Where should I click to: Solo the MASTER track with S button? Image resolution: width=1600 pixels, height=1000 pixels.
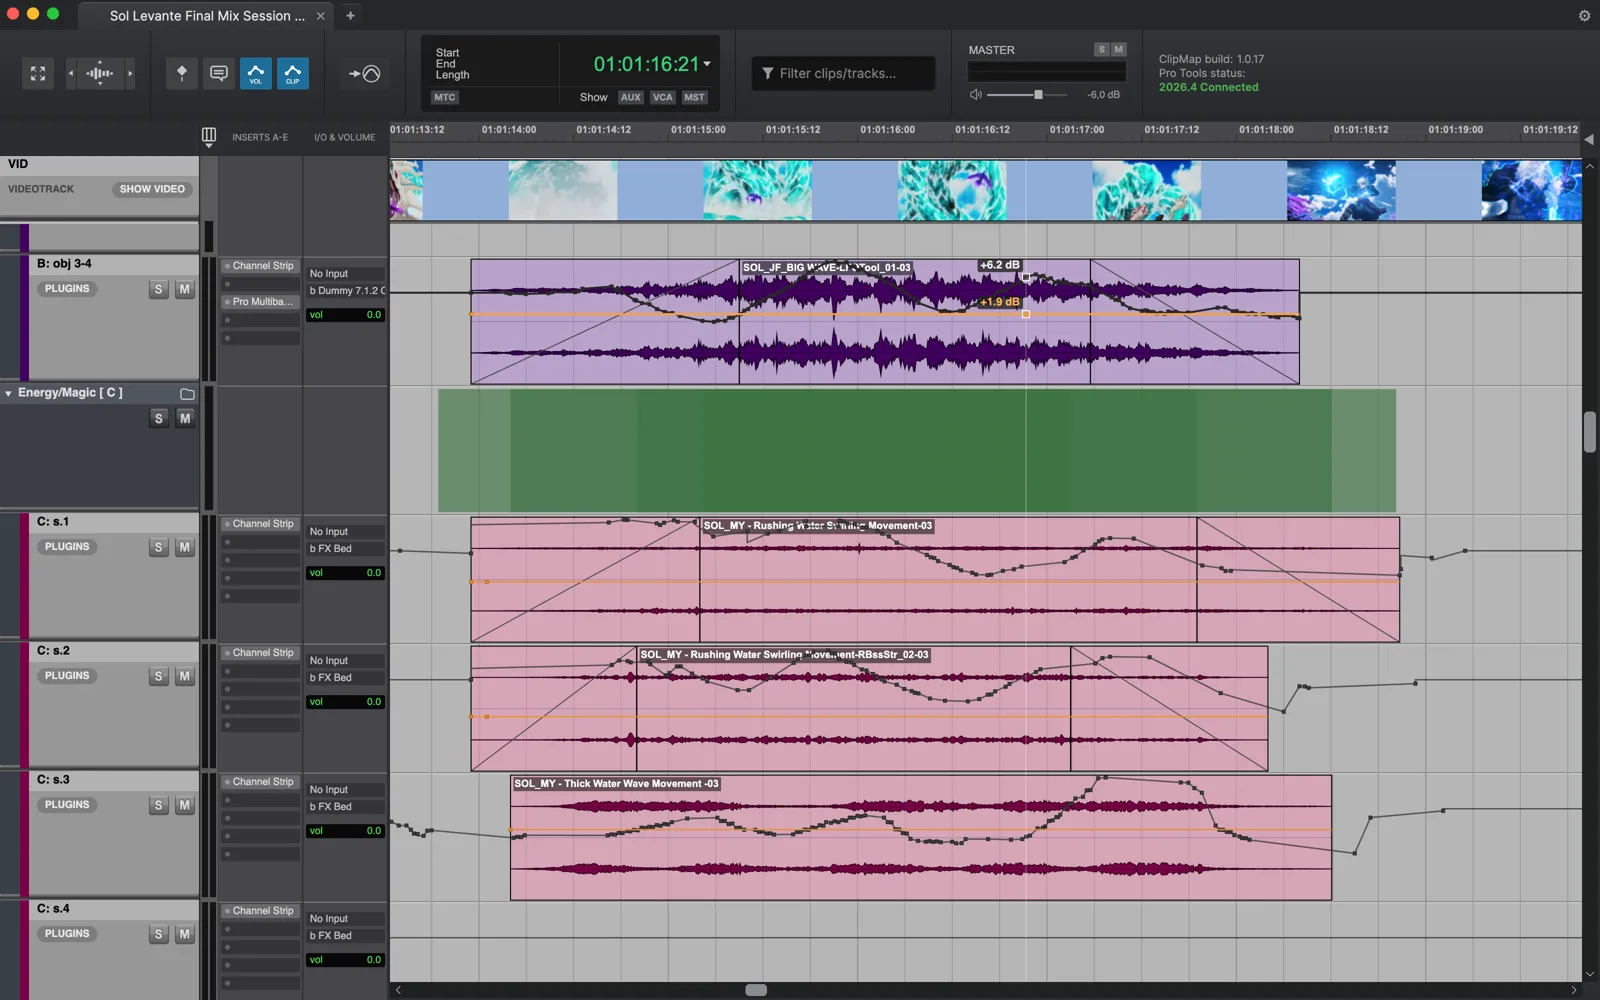1101,49
